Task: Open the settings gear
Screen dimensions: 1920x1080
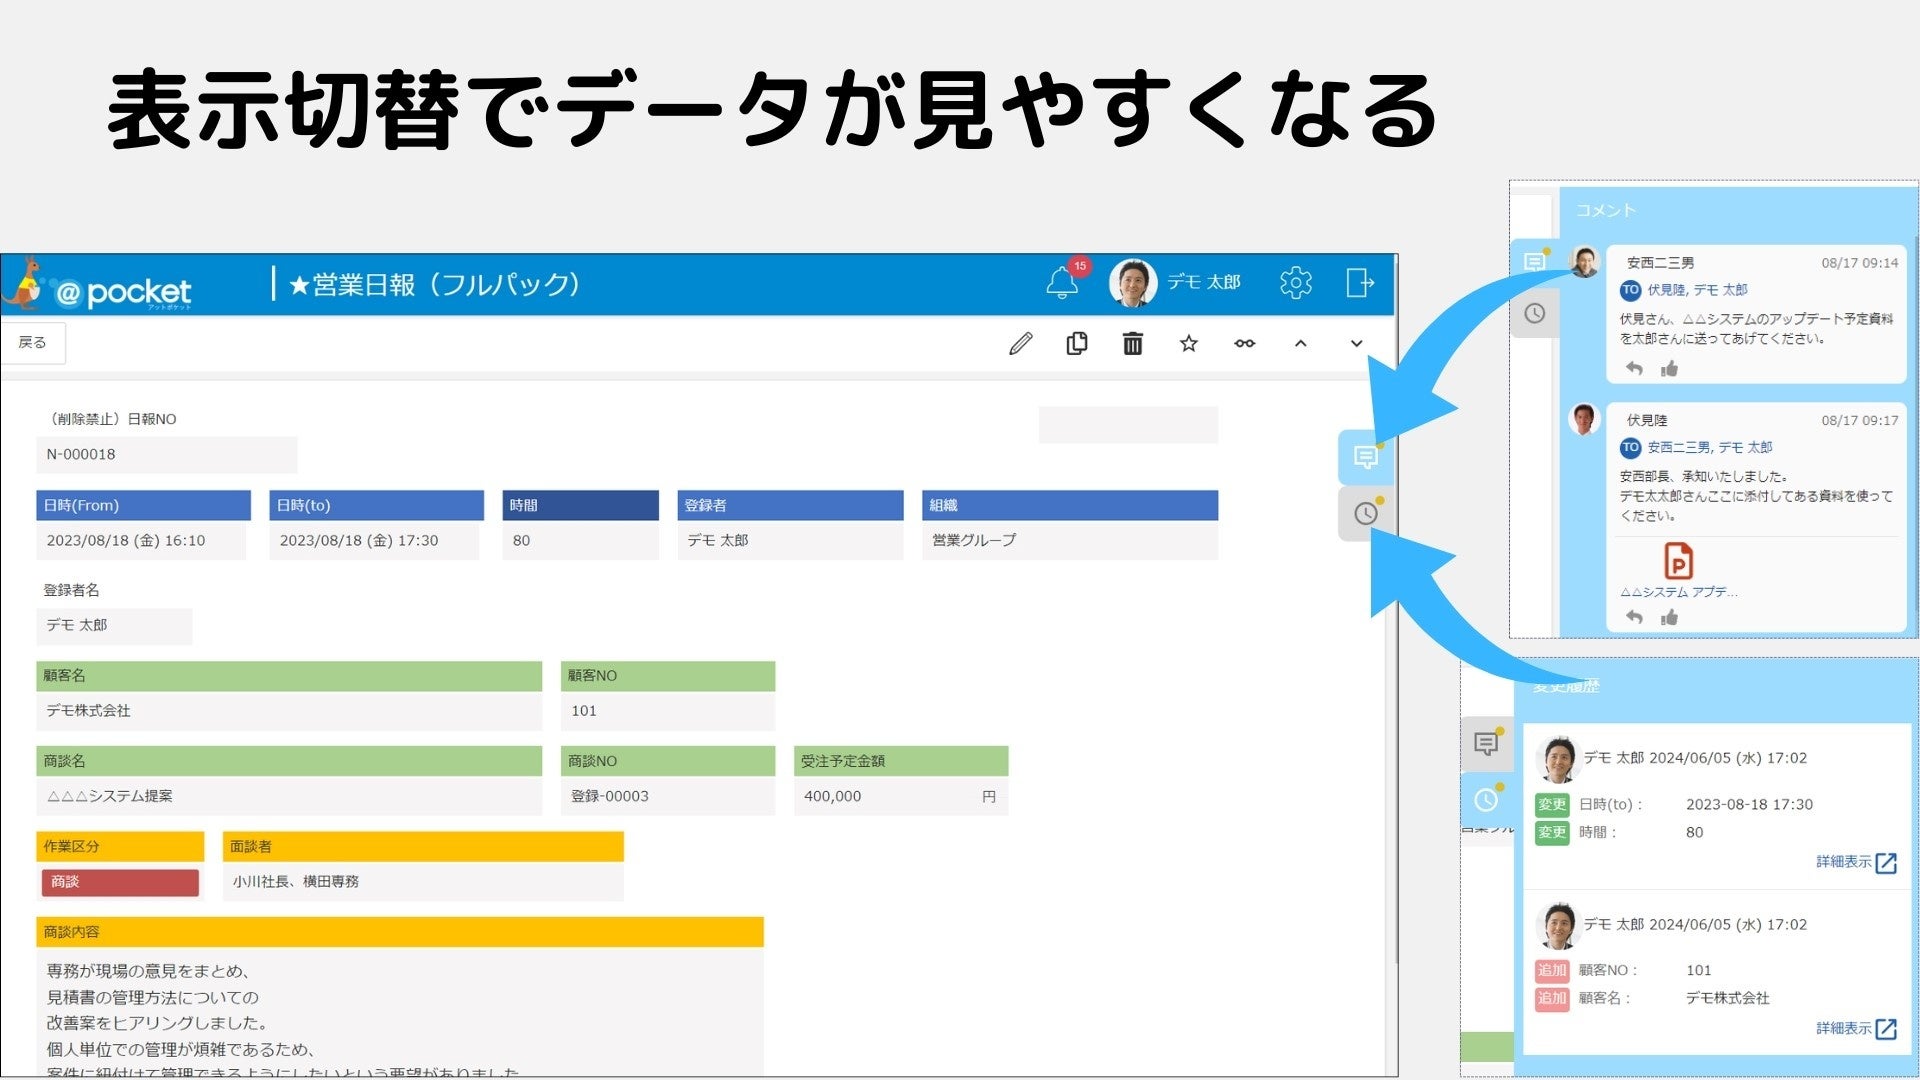Action: coord(1295,283)
